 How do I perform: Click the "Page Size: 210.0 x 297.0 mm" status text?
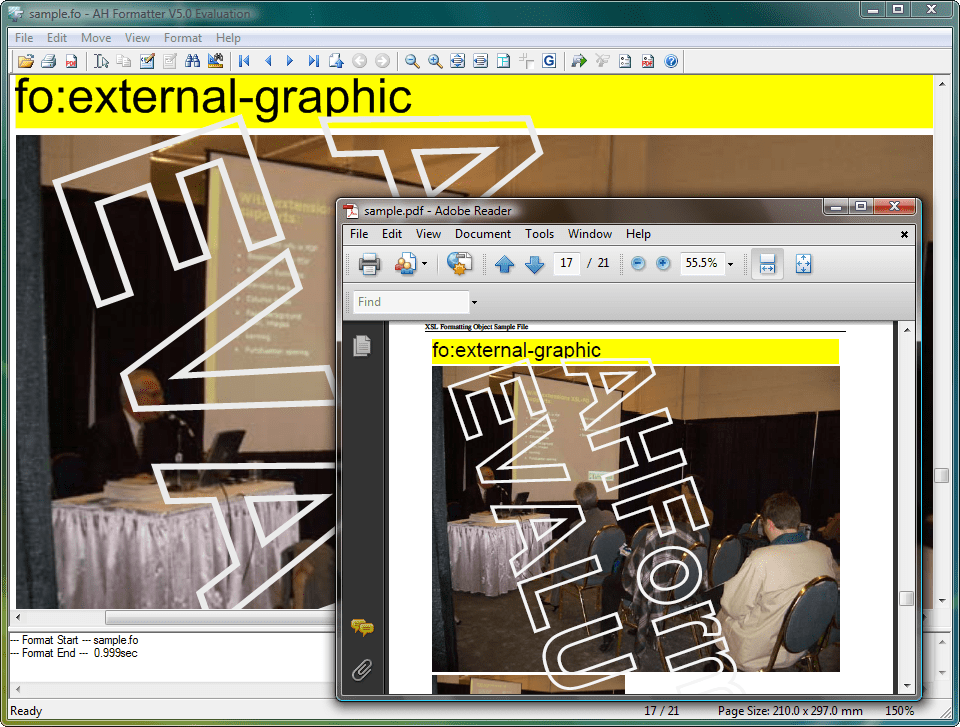790,711
